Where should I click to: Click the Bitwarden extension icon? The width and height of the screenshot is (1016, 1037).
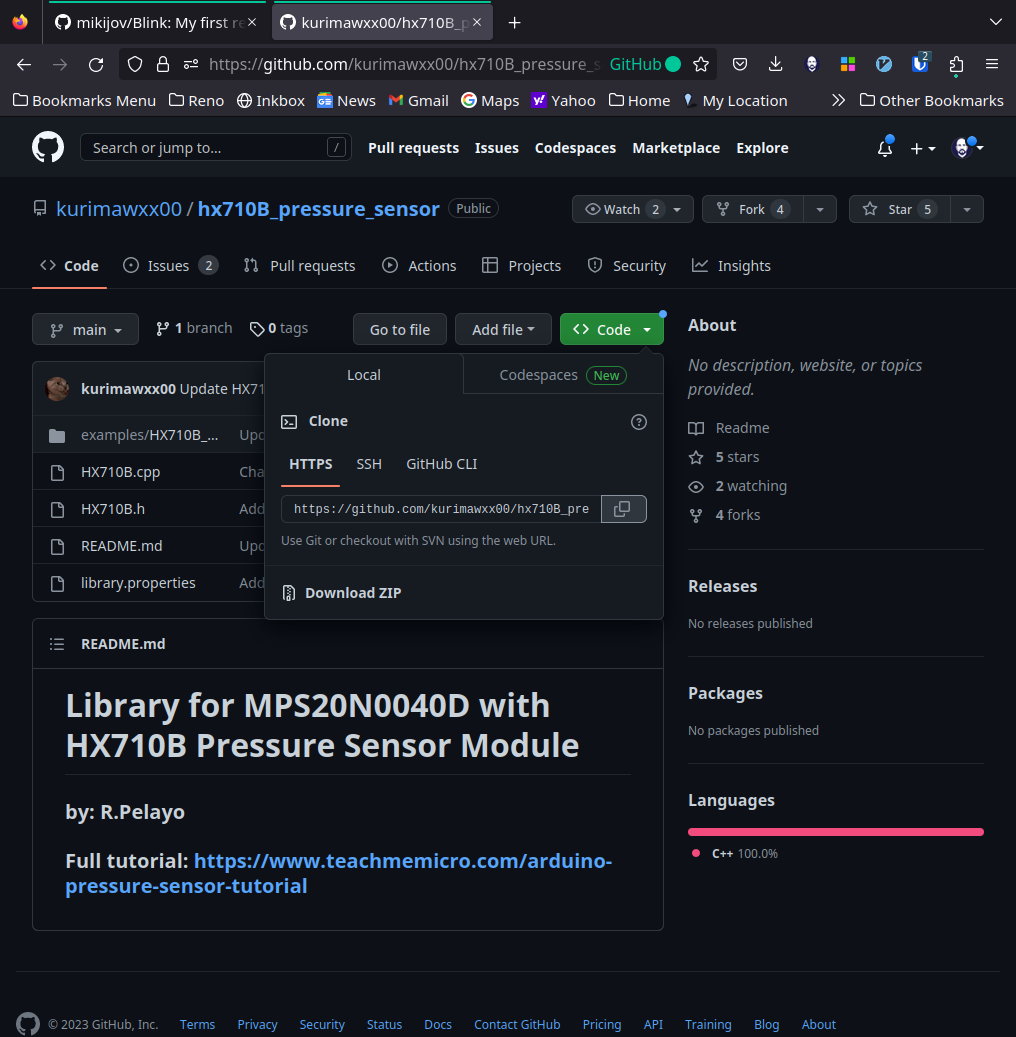click(919, 63)
